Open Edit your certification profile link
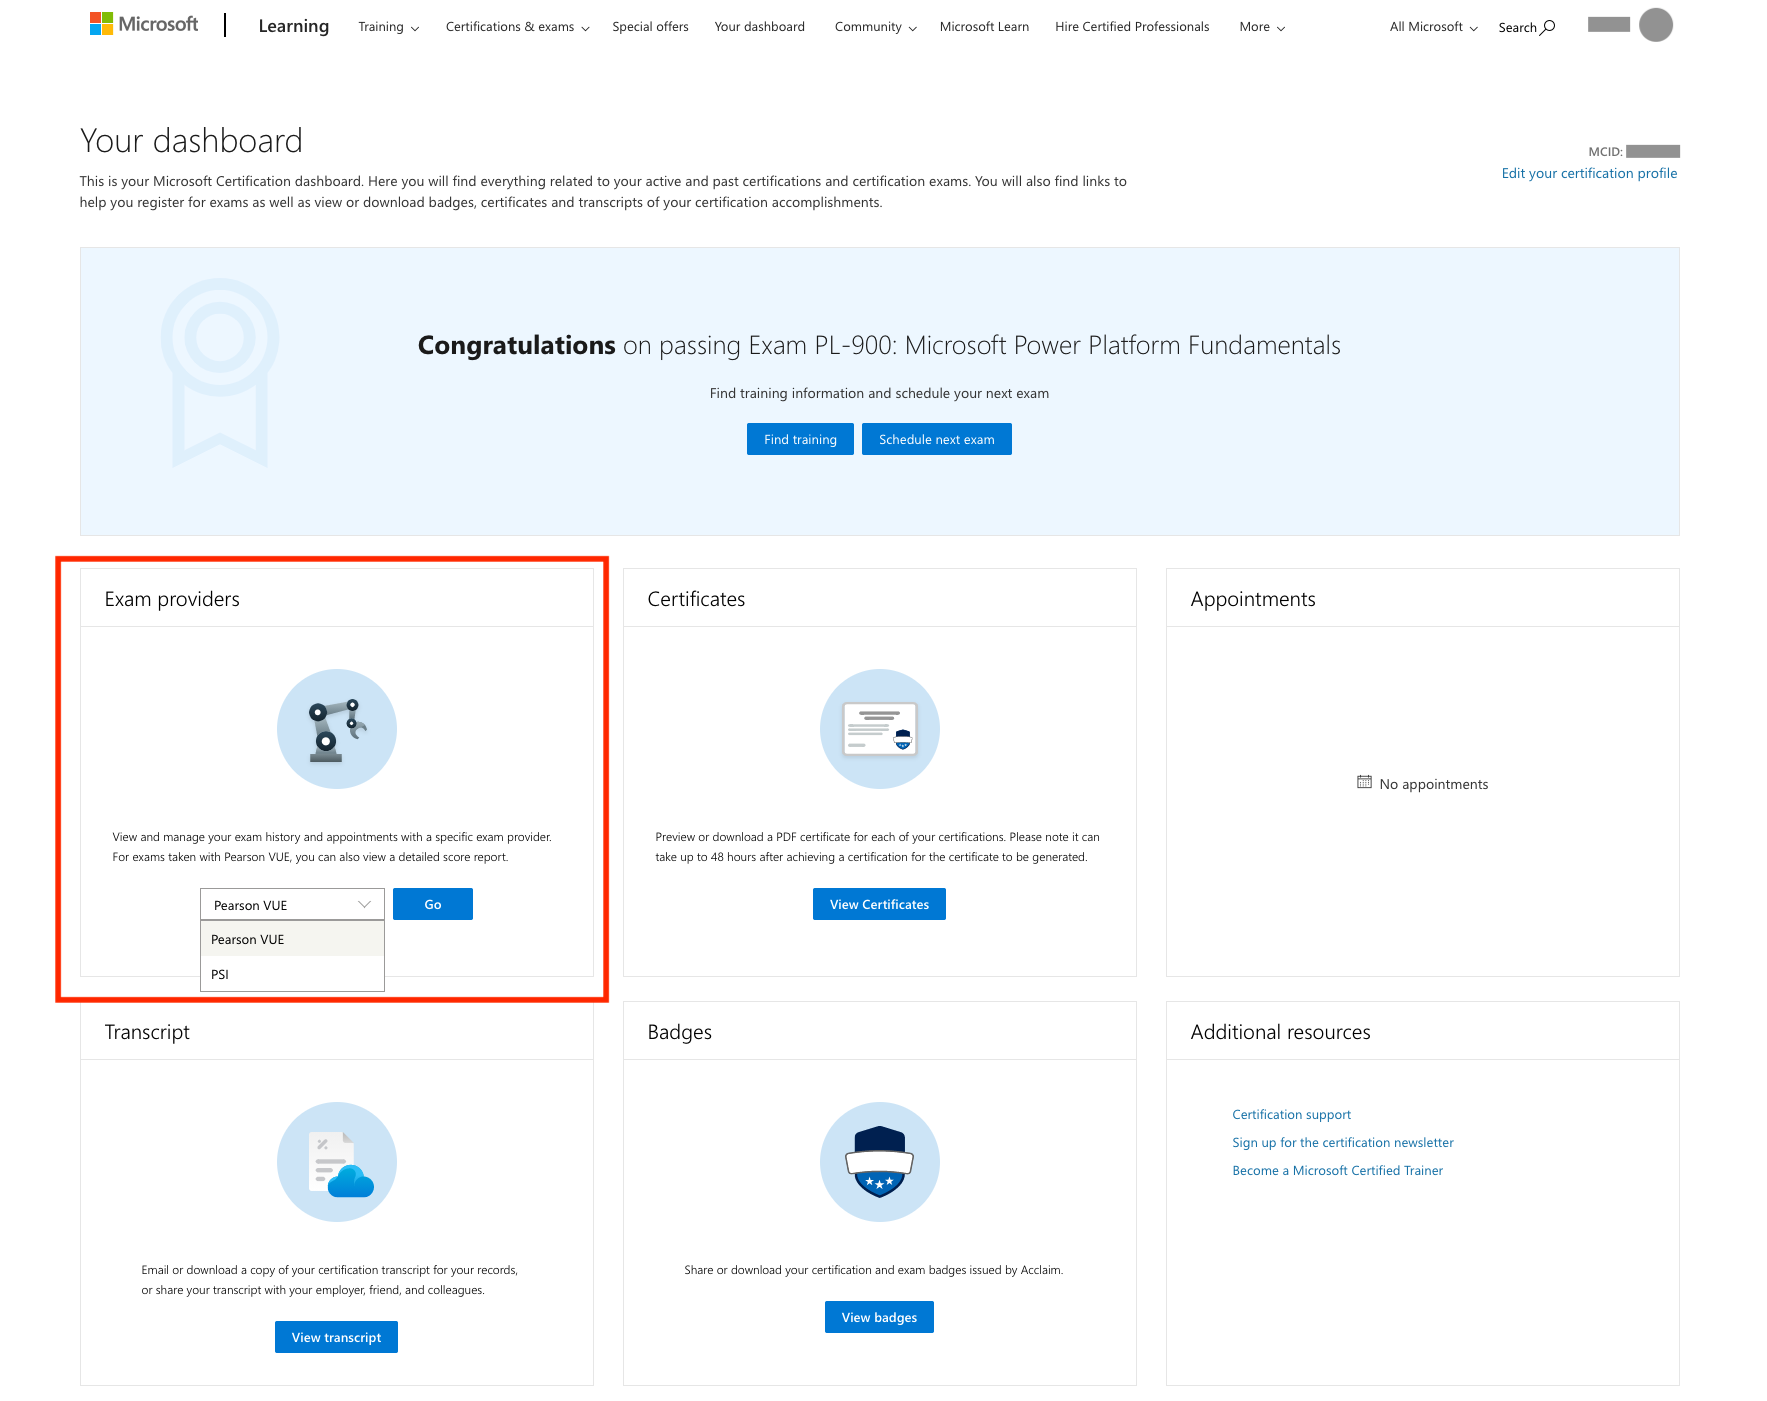The width and height of the screenshot is (1767, 1401). coord(1589,173)
